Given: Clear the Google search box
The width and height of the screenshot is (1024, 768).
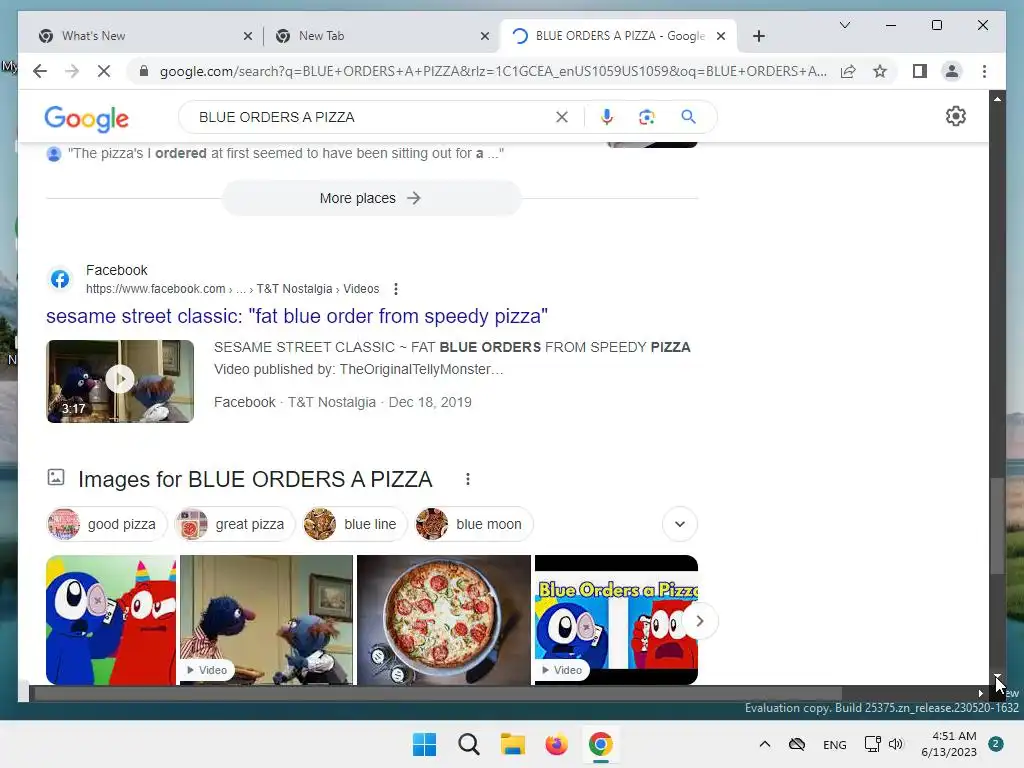Looking at the screenshot, I should tap(562, 117).
